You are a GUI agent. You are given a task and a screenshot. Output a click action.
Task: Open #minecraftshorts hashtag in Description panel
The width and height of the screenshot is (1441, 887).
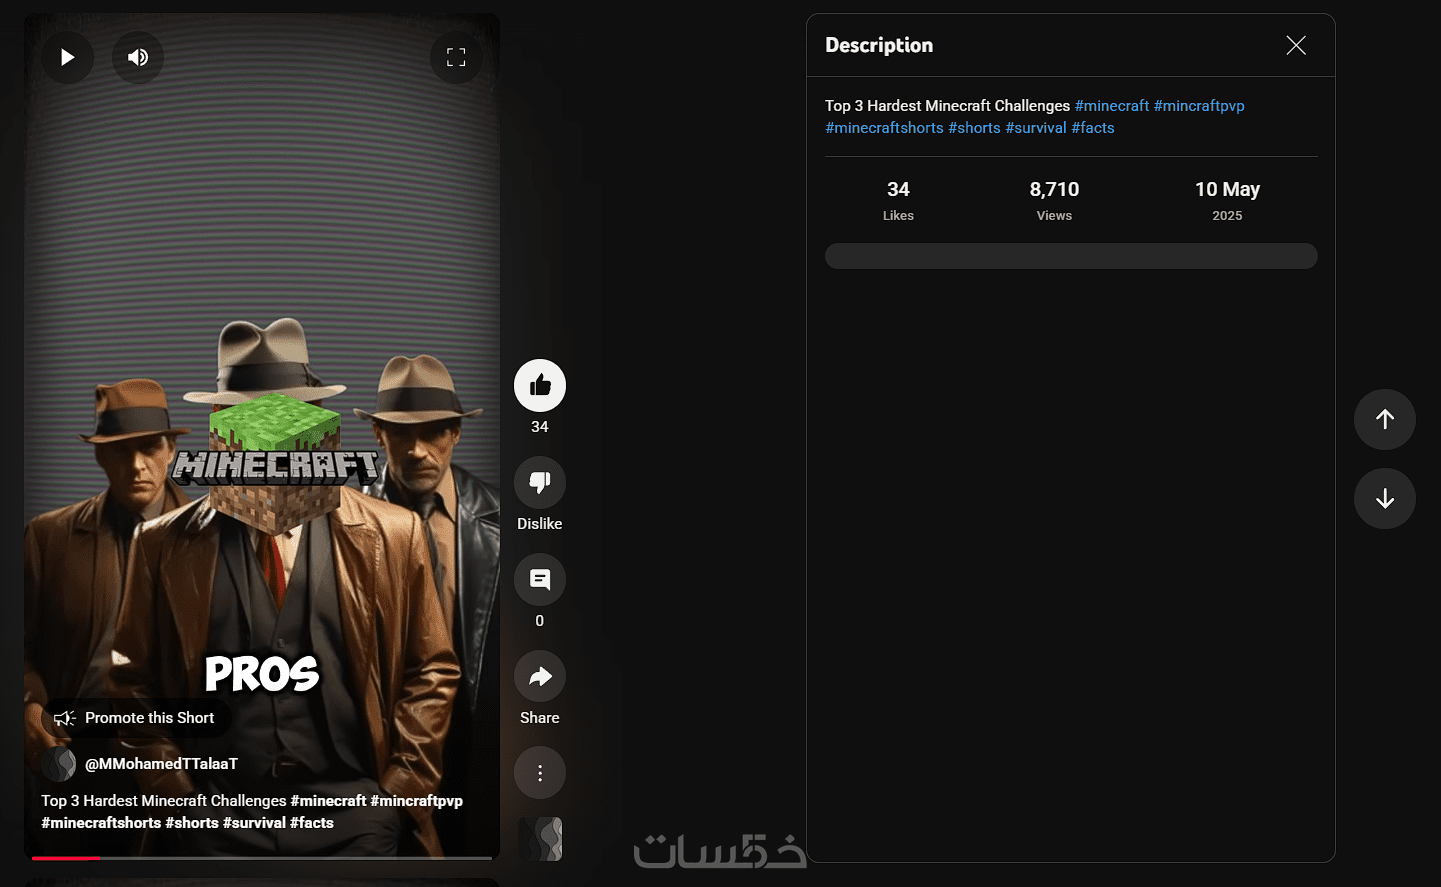point(884,128)
